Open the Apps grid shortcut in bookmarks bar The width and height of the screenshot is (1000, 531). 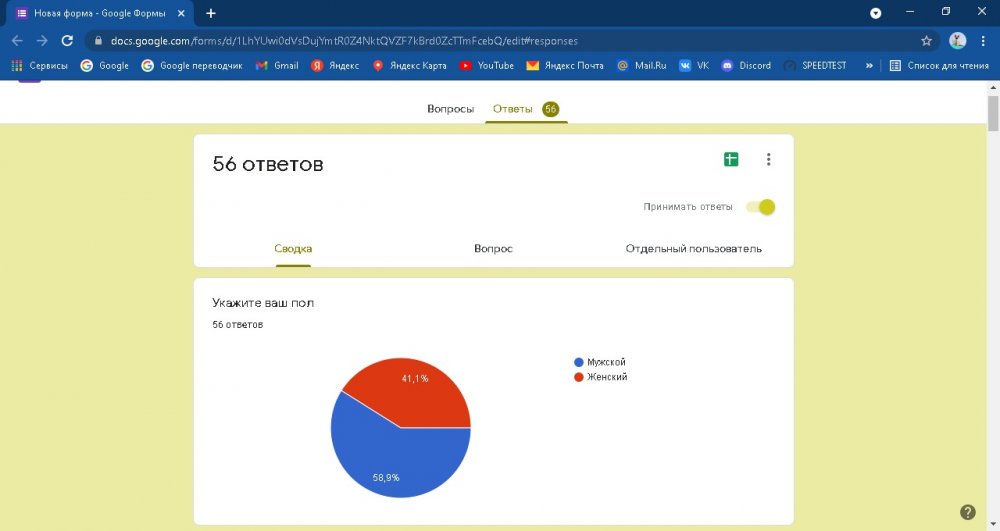pyautogui.click(x=17, y=66)
